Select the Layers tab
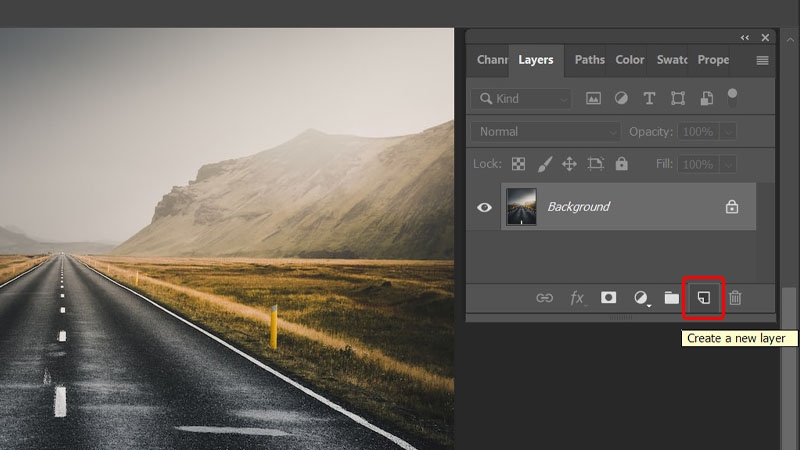Image resolution: width=800 pixels, height=450 pixels. [x=536, y=60]
